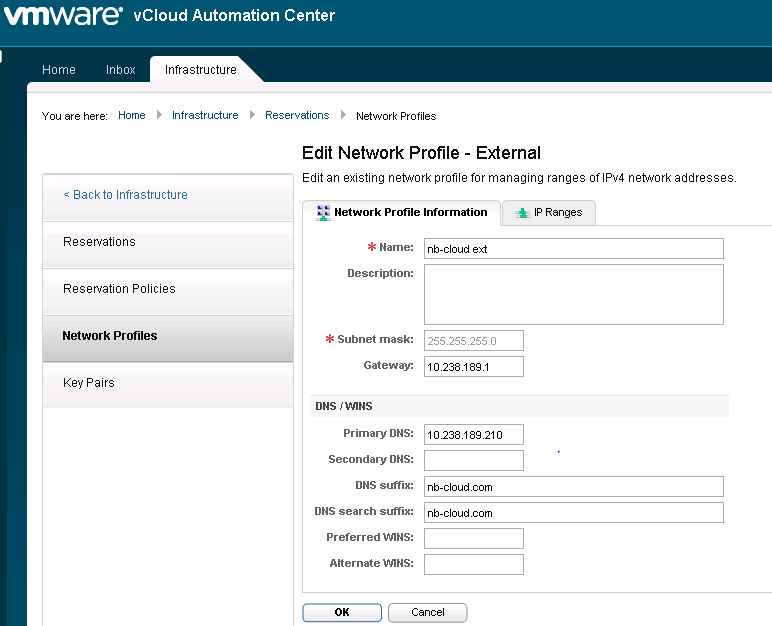
Task: Open Key Pairs in sidebar
Action: click(x=168, y=385)
